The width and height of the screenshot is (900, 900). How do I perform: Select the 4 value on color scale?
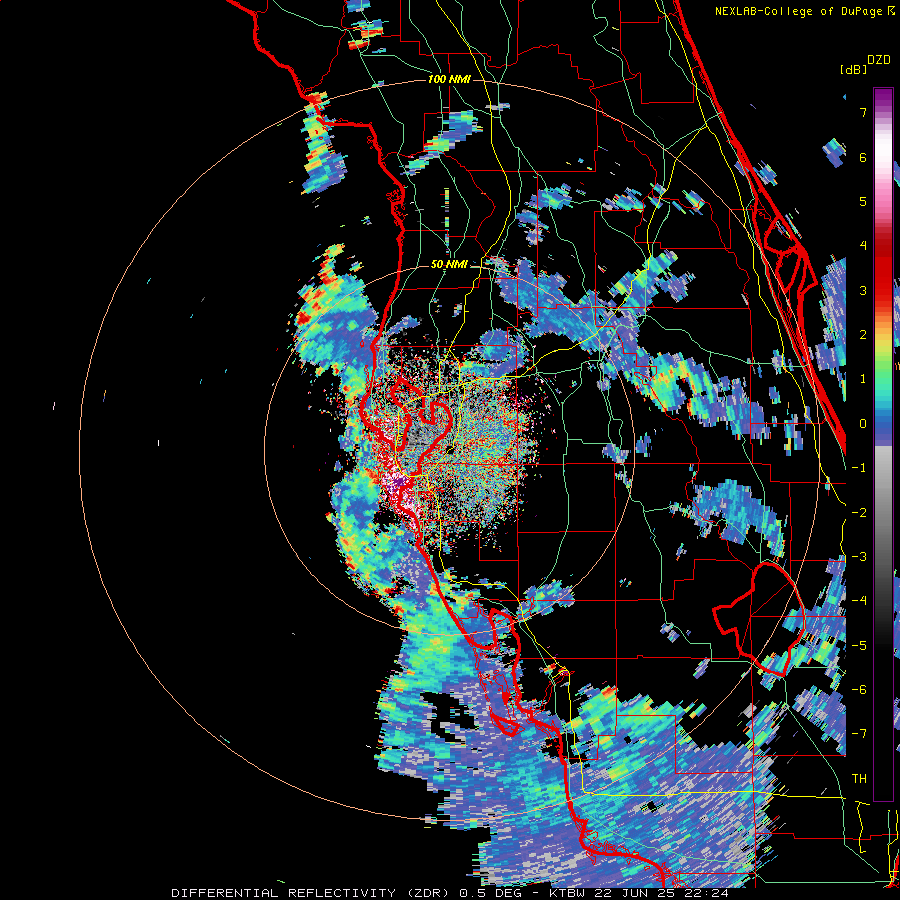(863, 246)
